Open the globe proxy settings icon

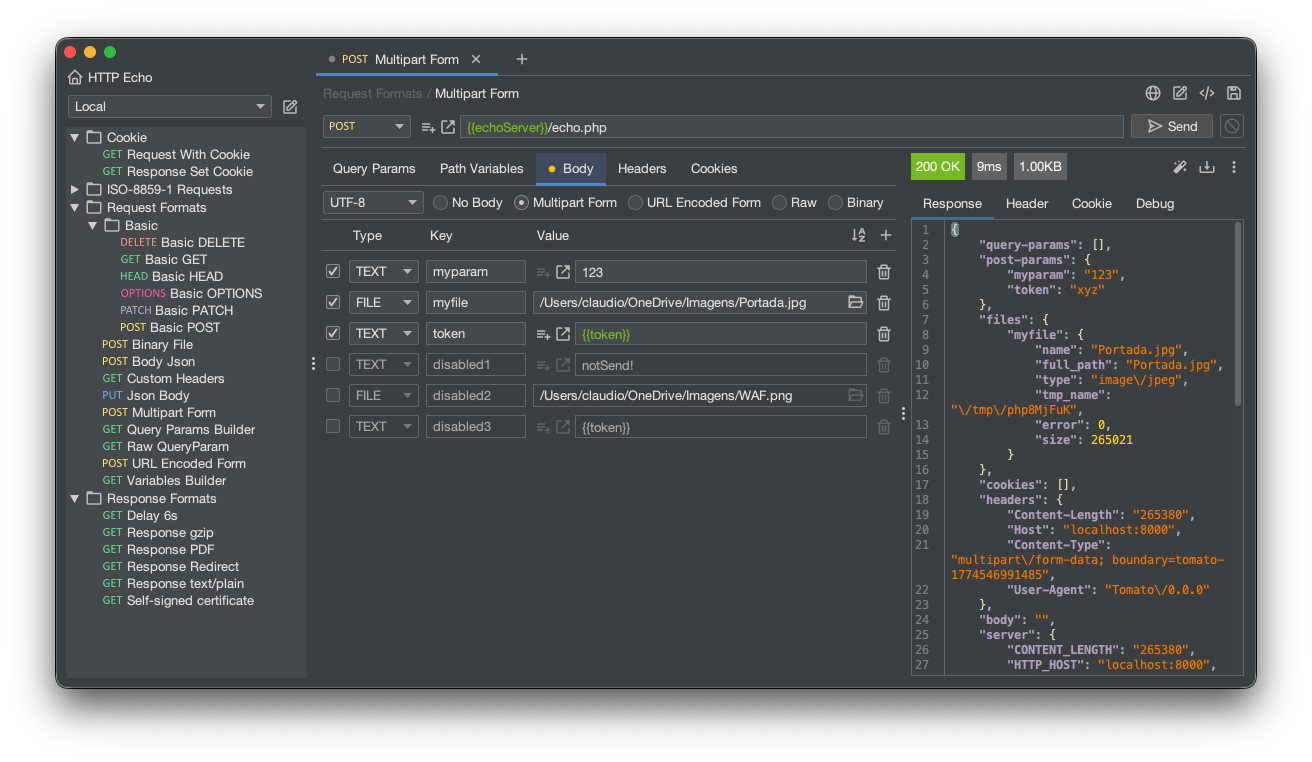point(1153,93)
